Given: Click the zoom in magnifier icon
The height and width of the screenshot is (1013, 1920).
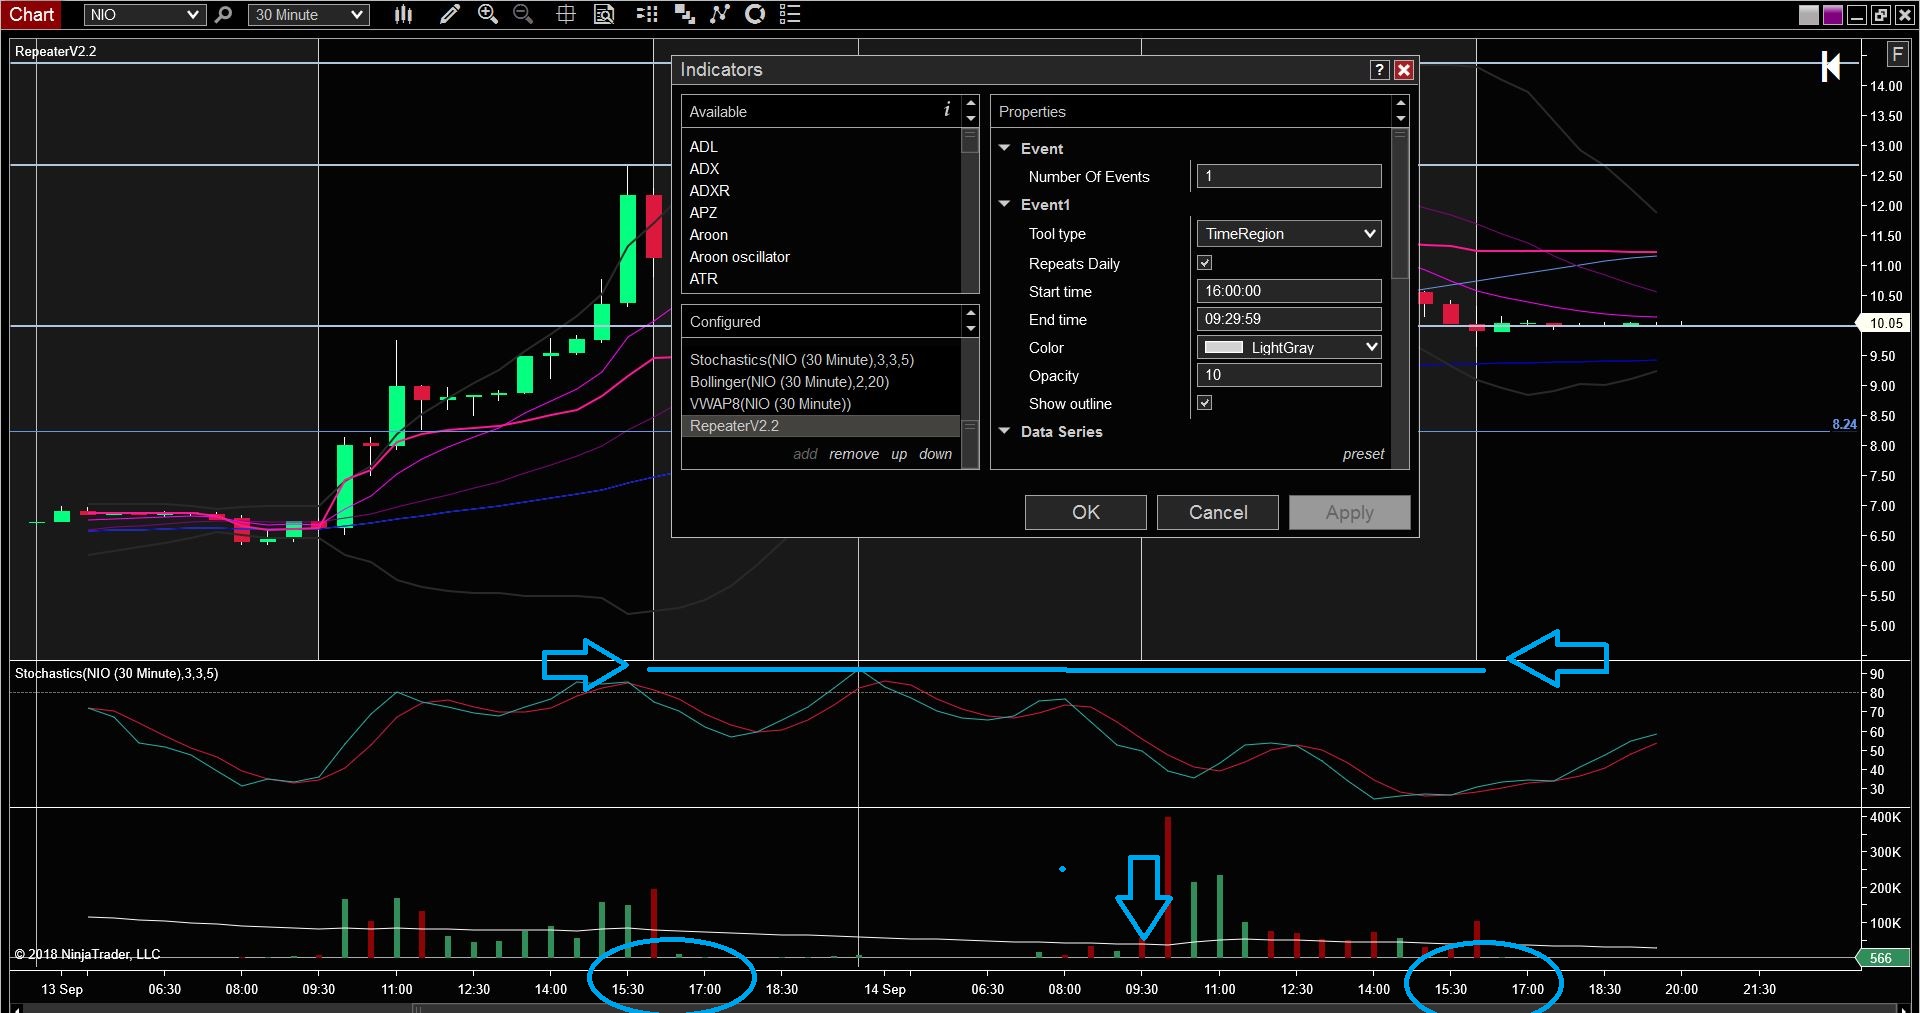Looking at the screenshot, I should [x=488, y=14].
